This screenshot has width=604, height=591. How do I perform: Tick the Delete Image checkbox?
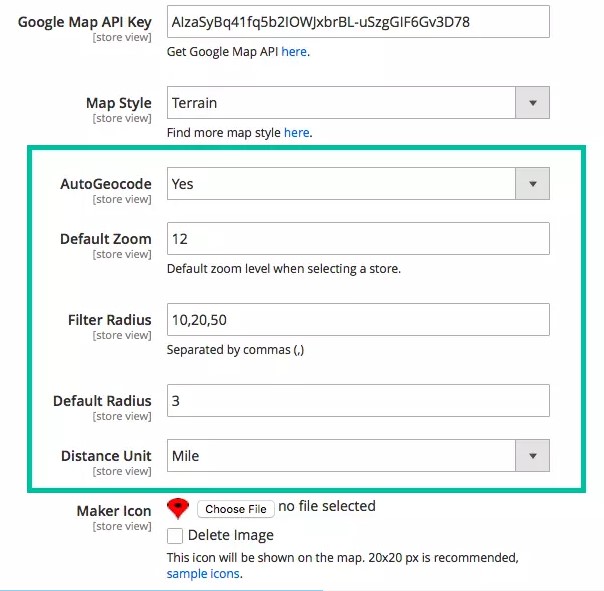175,536
